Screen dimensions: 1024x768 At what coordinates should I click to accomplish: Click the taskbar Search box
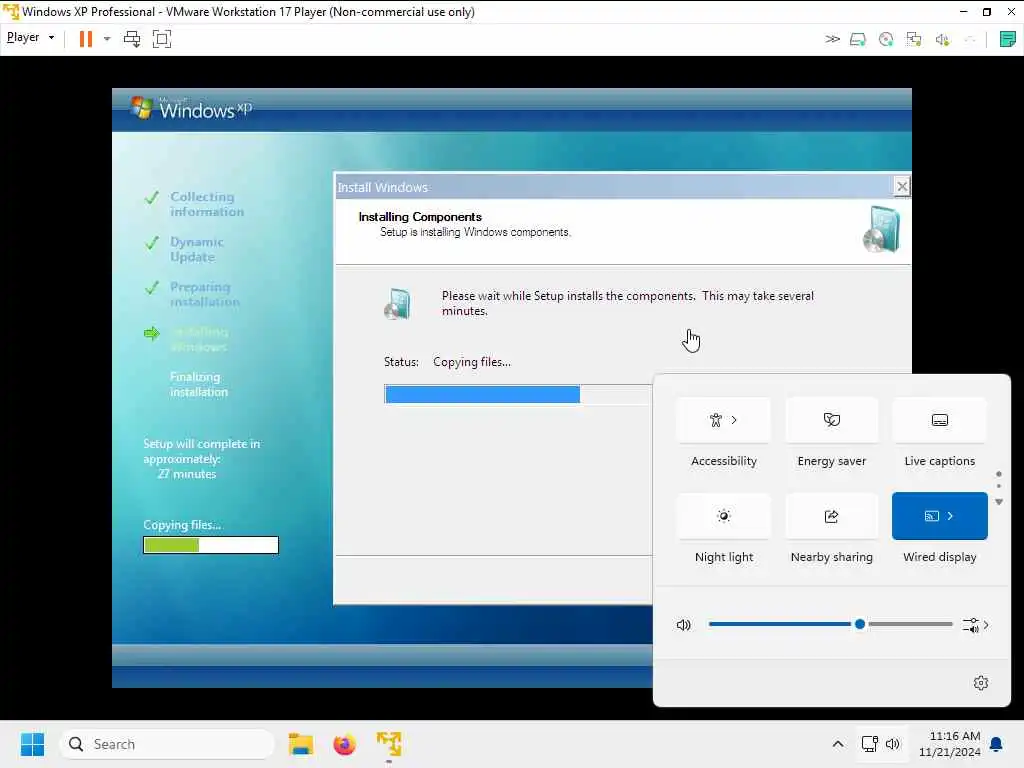tap(167, 744)
